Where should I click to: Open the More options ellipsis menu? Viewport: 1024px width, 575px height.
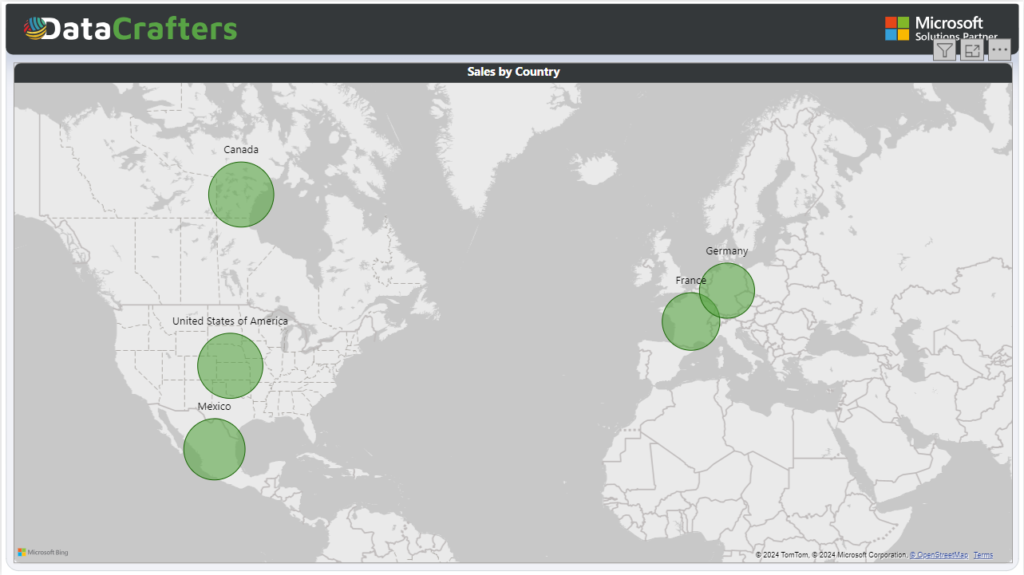point(999,50)
